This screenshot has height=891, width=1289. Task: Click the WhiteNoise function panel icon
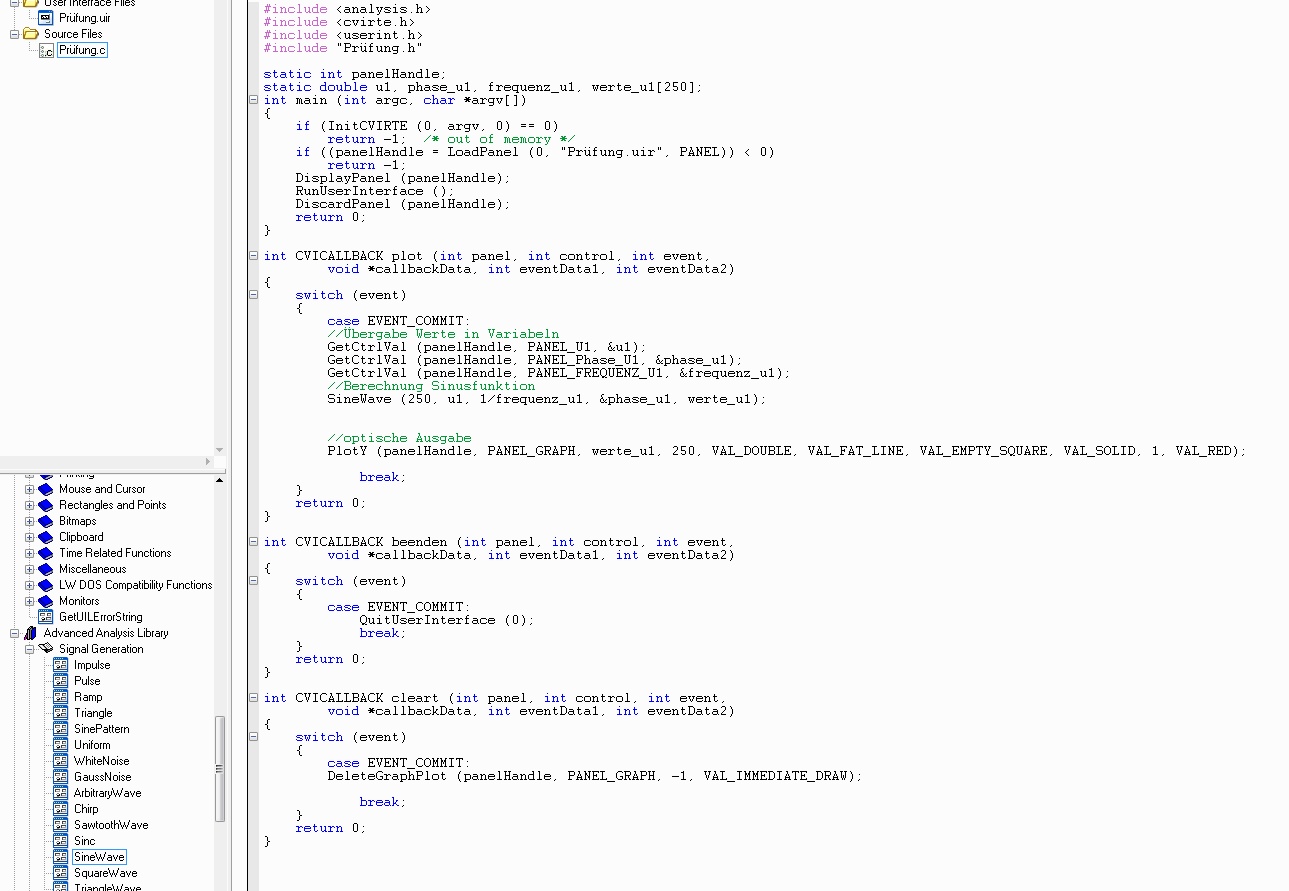click(x=61, y=761)
